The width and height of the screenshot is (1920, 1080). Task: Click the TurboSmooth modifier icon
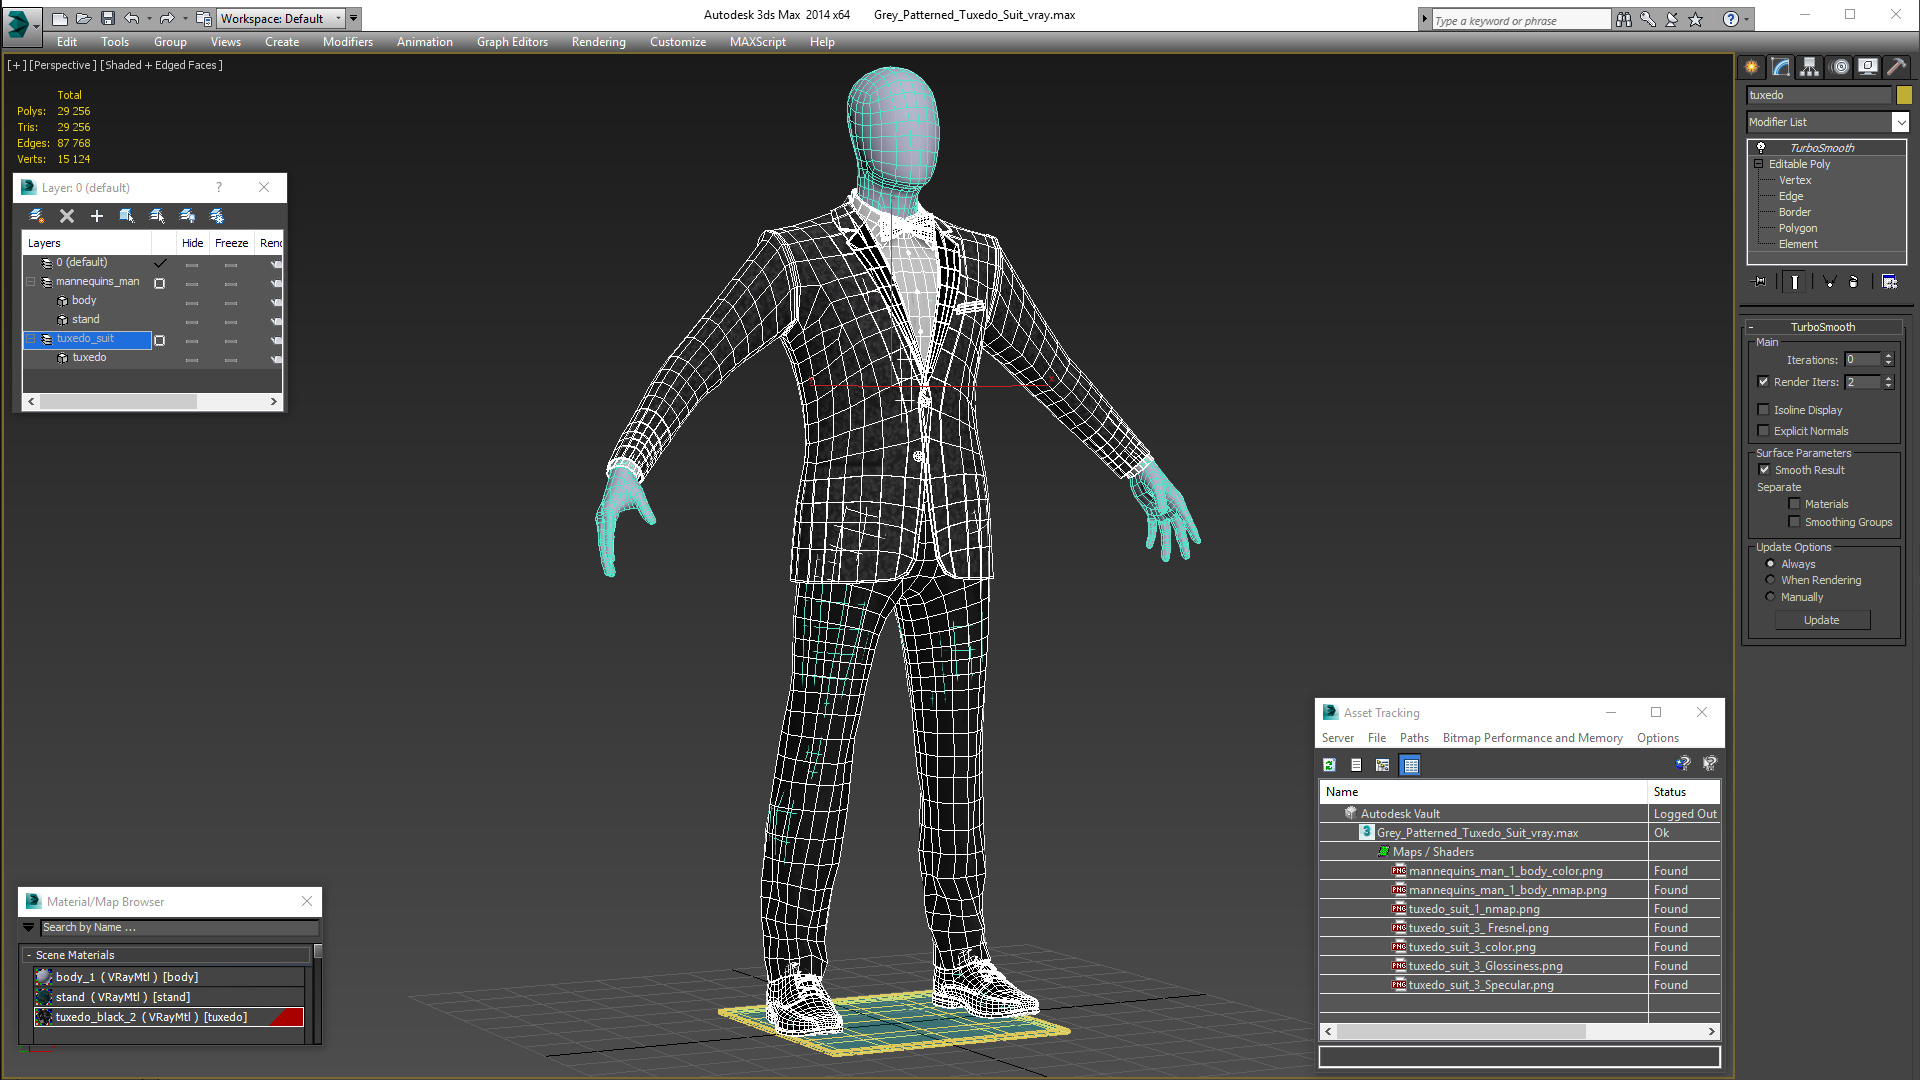[x=1759, y=146]
